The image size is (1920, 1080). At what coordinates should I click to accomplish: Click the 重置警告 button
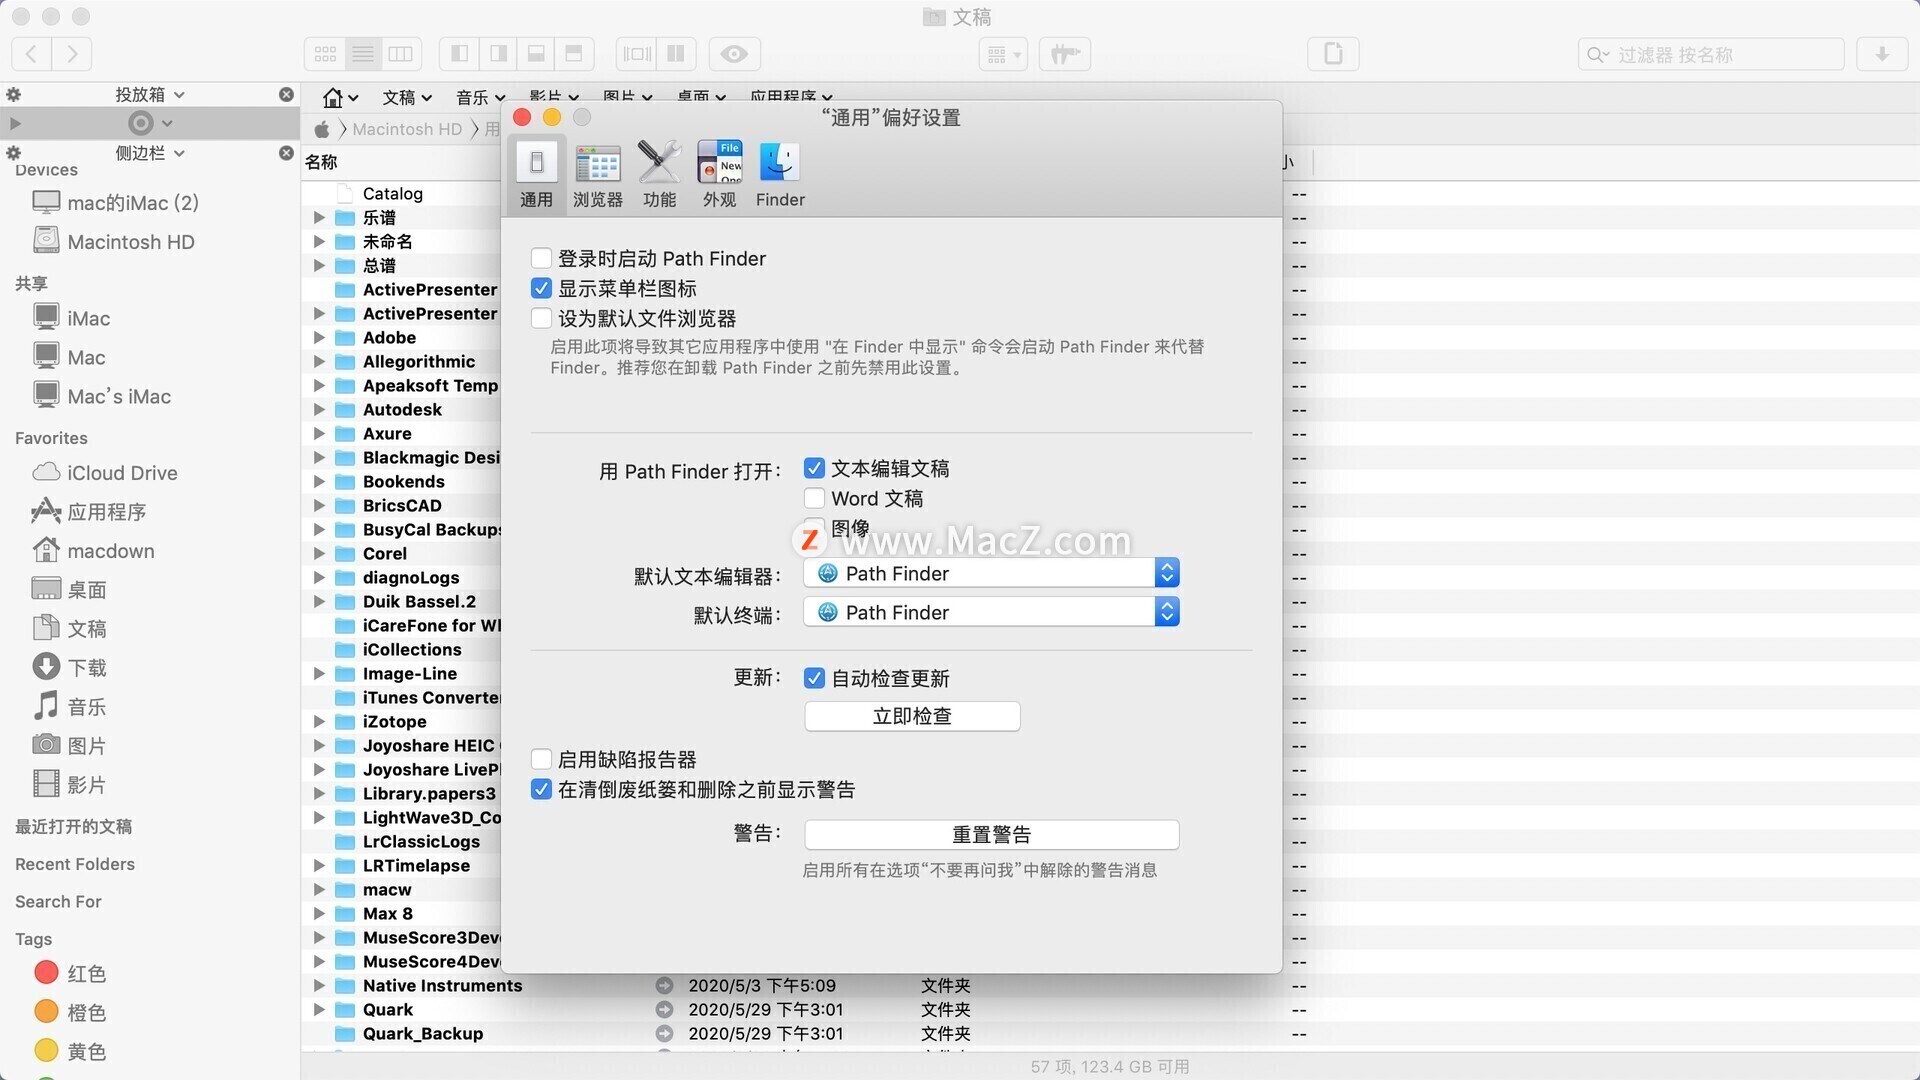991,834
